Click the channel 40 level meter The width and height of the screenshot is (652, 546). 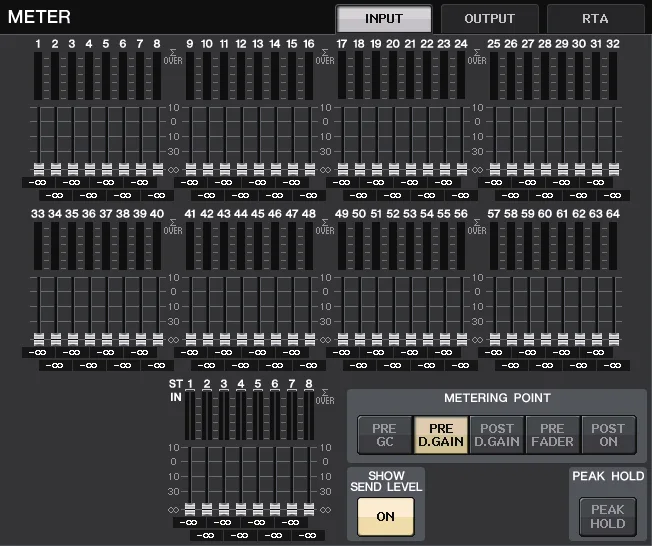[x=157, y=246]
